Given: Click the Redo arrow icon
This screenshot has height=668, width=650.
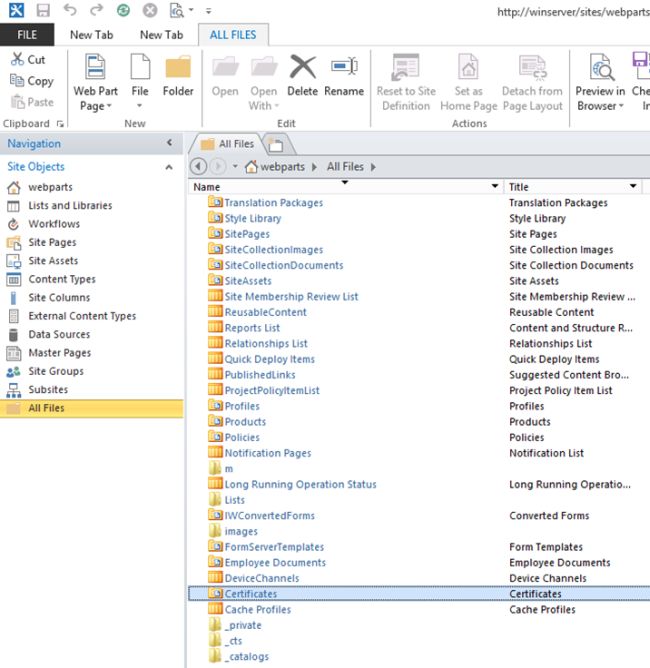Looking at the screenshot, I should click(97, 10).
